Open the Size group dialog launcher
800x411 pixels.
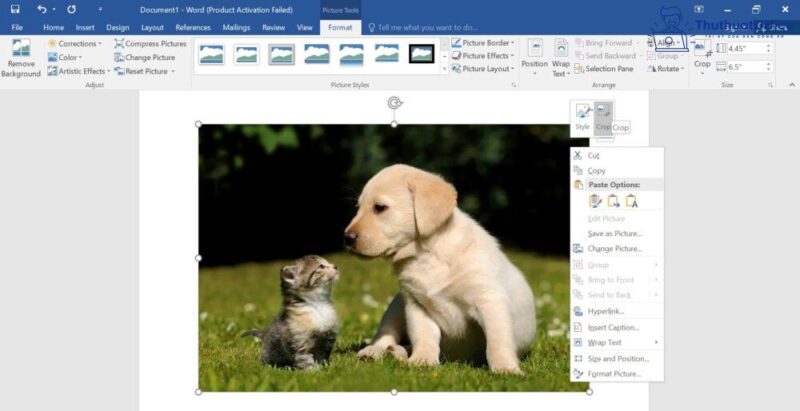click(770, 85)
